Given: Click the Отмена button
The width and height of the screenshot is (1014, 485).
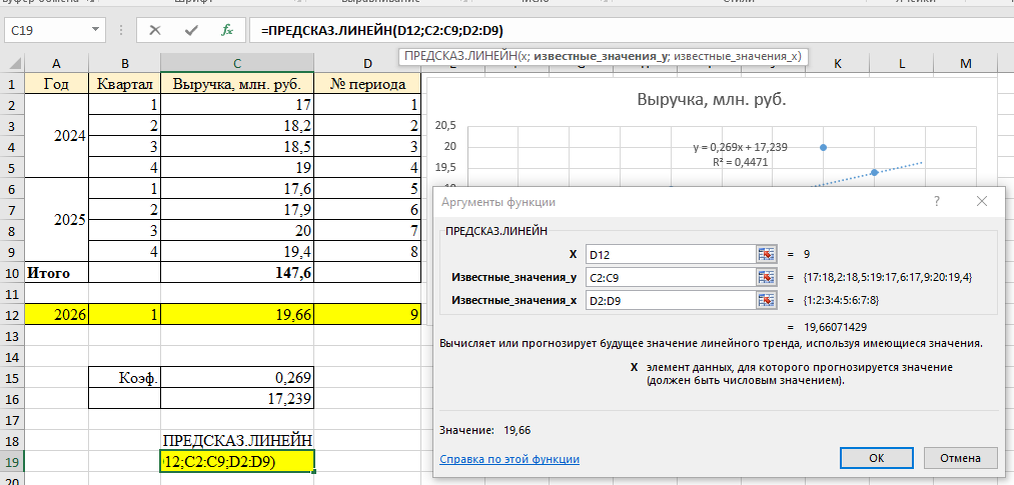Looking at the screenshot, I should point(960,458).
